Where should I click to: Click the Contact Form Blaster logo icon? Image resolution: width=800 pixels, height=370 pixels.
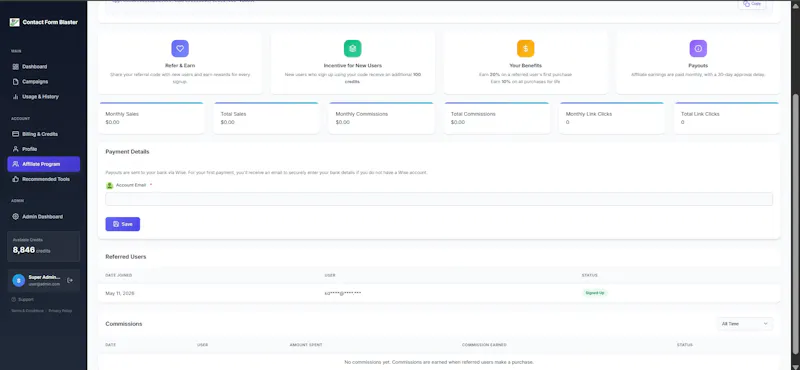[14, 22]
